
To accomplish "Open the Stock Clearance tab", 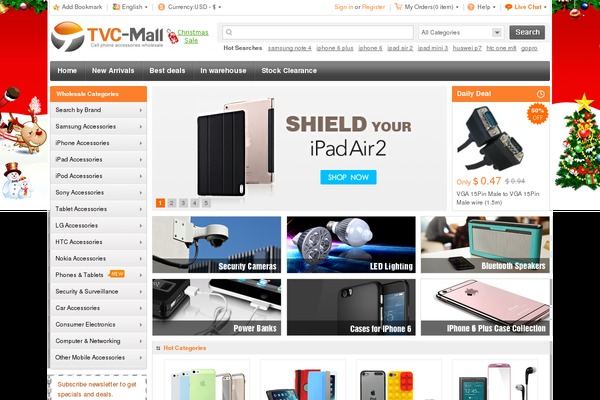I will [x=289, y=70].
